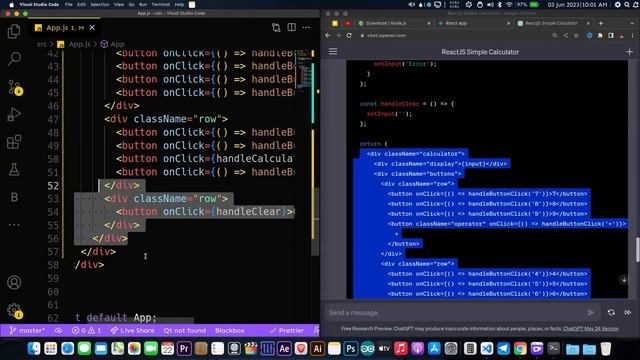Go back in Chrome browser
Viewport: 640px width, 360px height.
327,36
